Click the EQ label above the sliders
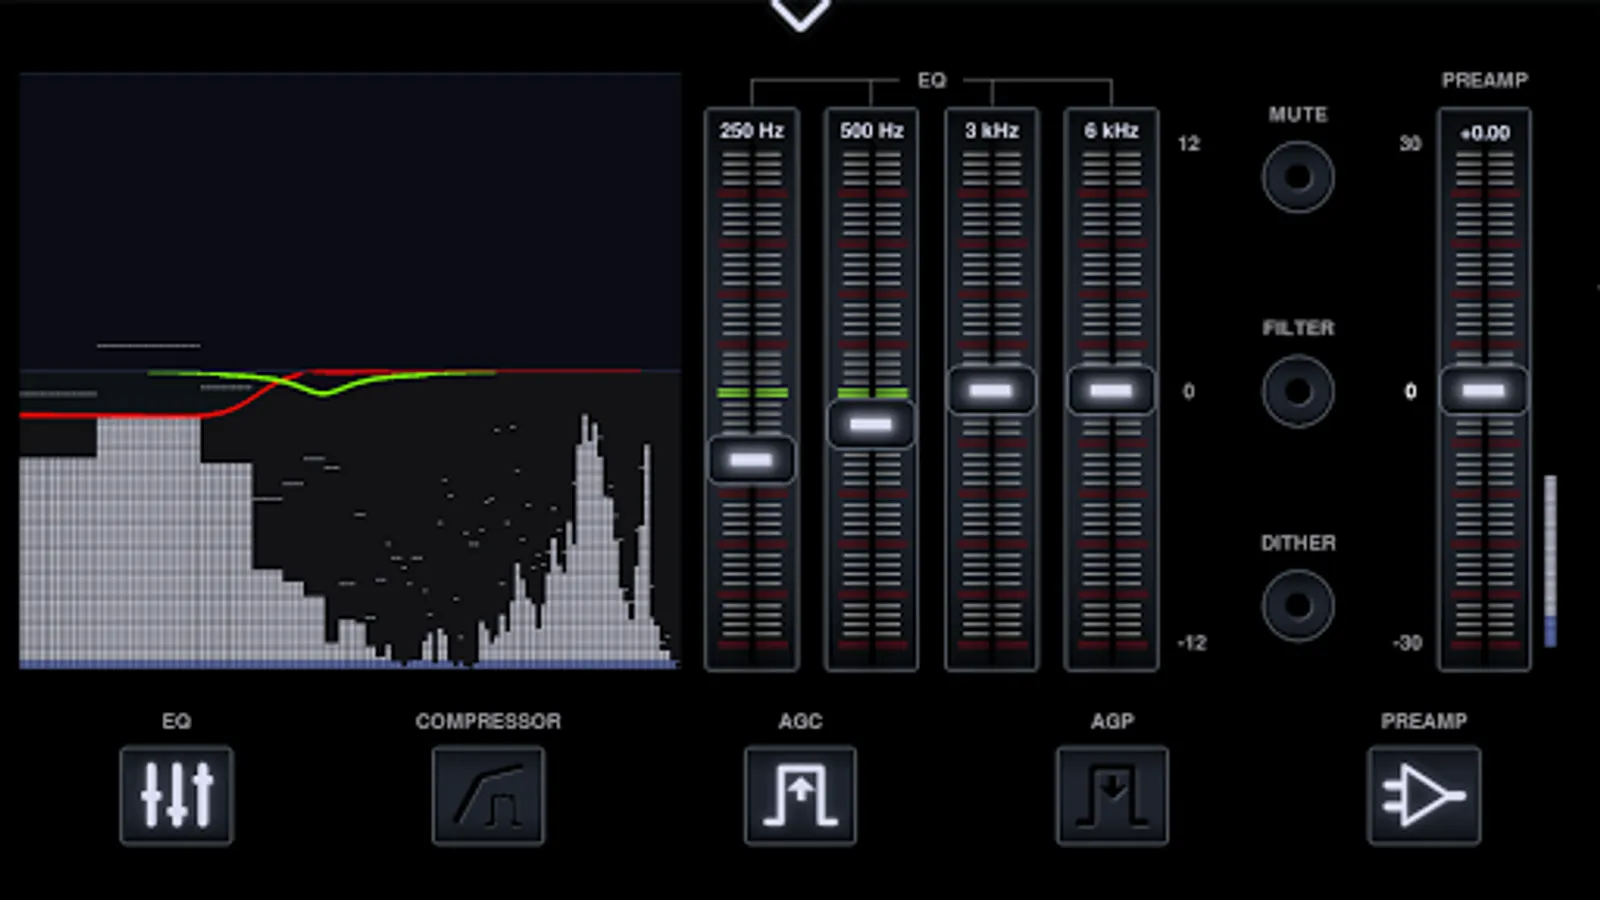Viewport: 1600px width, 900px height. point(931,80)
